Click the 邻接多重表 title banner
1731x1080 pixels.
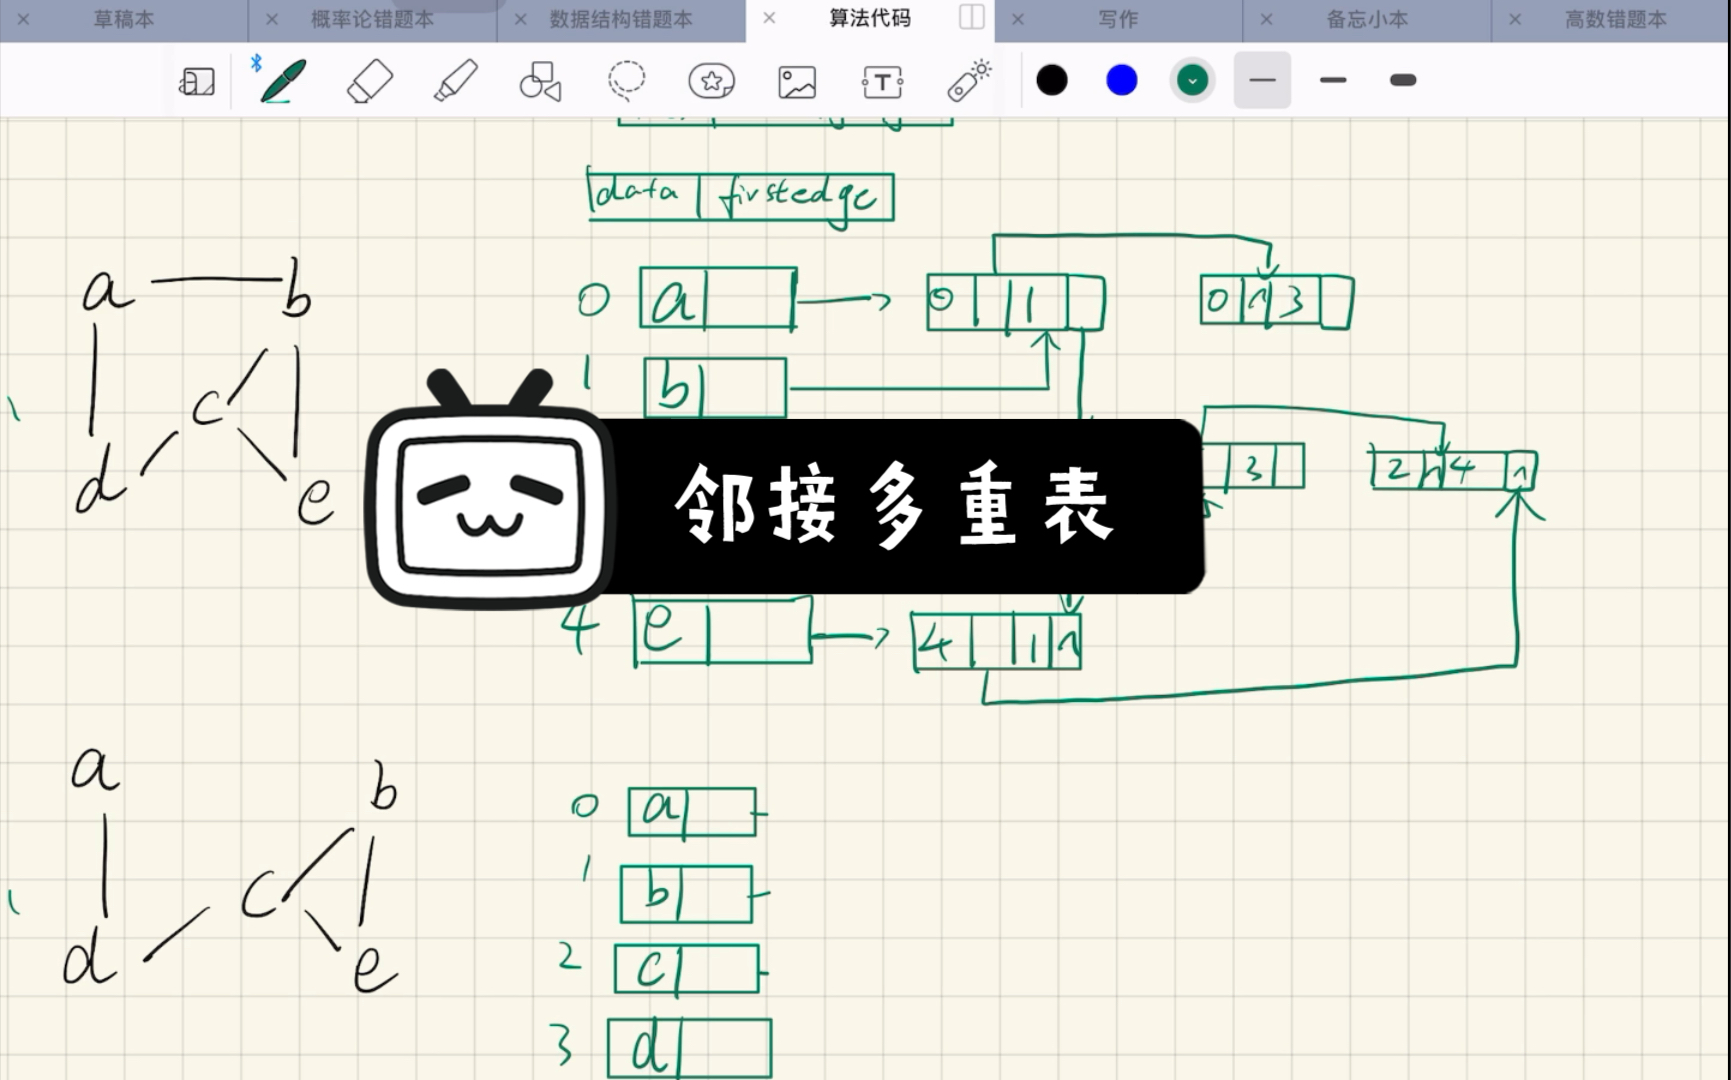895,506
